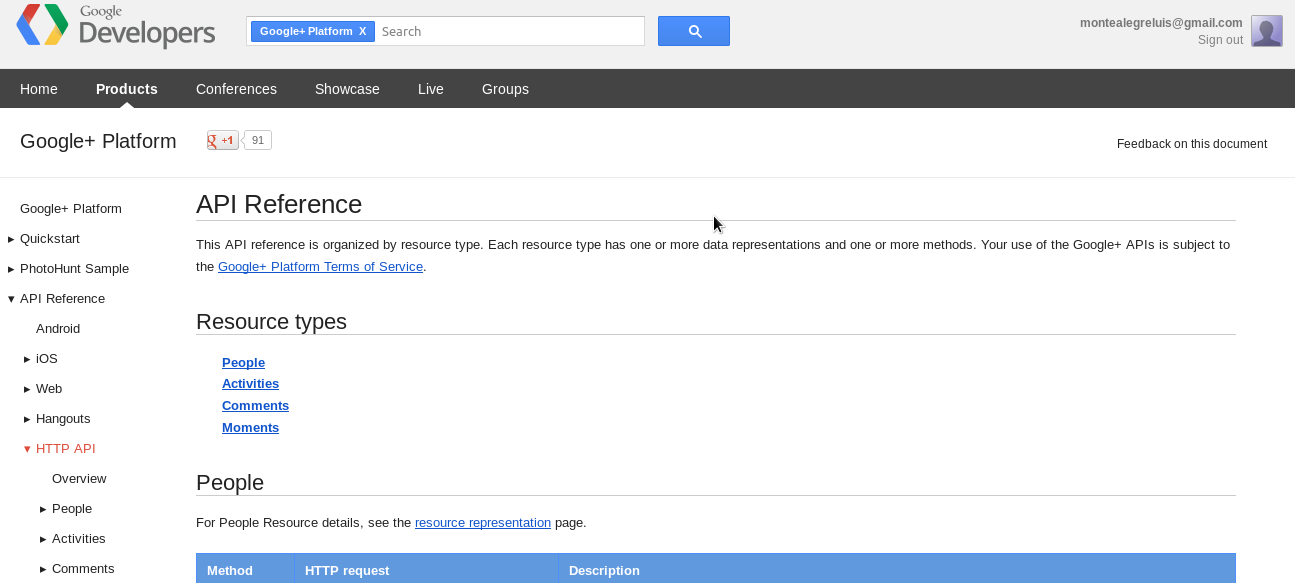Expand the Hangouts sidebar arrow
Screen dimensions: 1295x583
pyautogui.click(x=27, y=420)
